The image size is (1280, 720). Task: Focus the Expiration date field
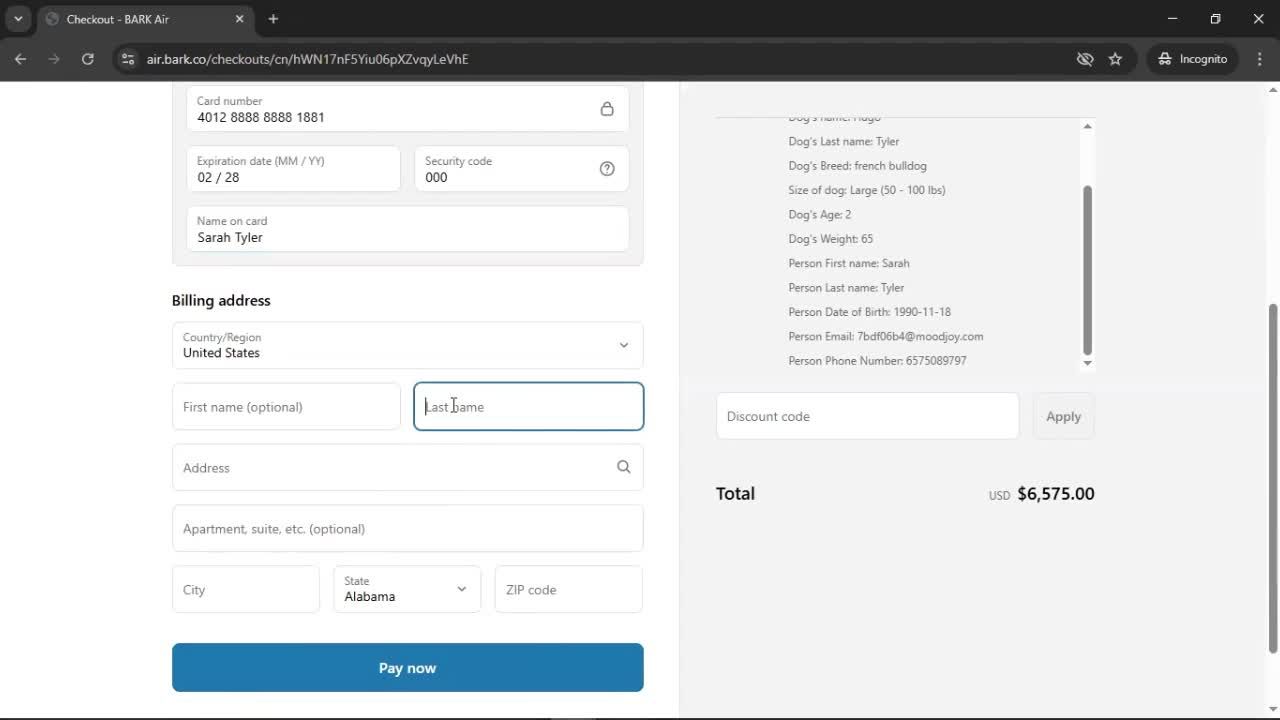point(294,169)
